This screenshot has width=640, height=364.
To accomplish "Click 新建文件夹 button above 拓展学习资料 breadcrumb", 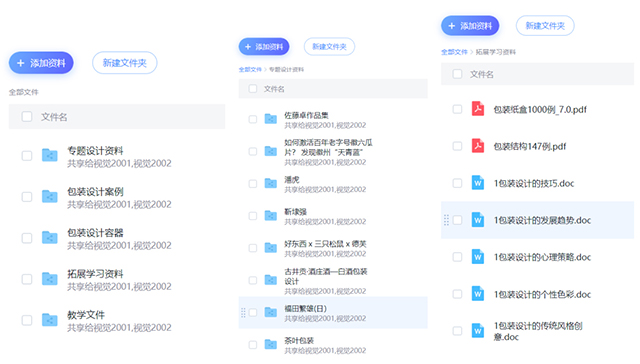I will point(545,26).
